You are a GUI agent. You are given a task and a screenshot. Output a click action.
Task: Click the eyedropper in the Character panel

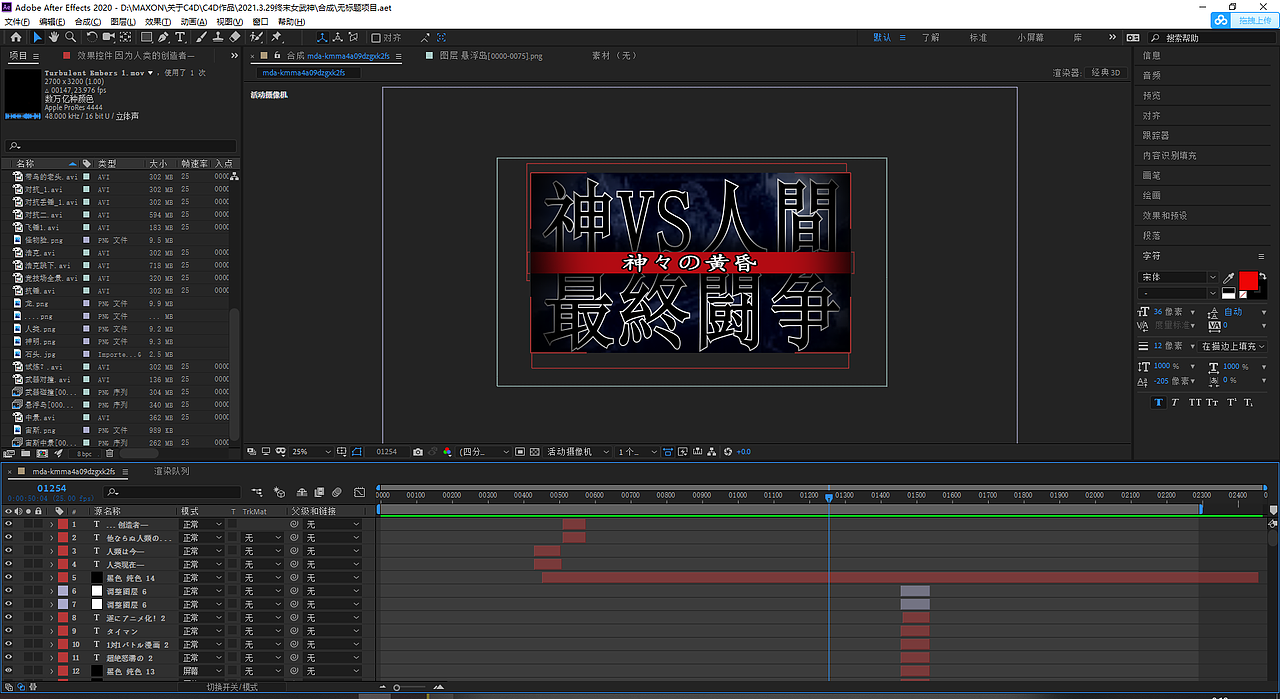coord(1229,277)
